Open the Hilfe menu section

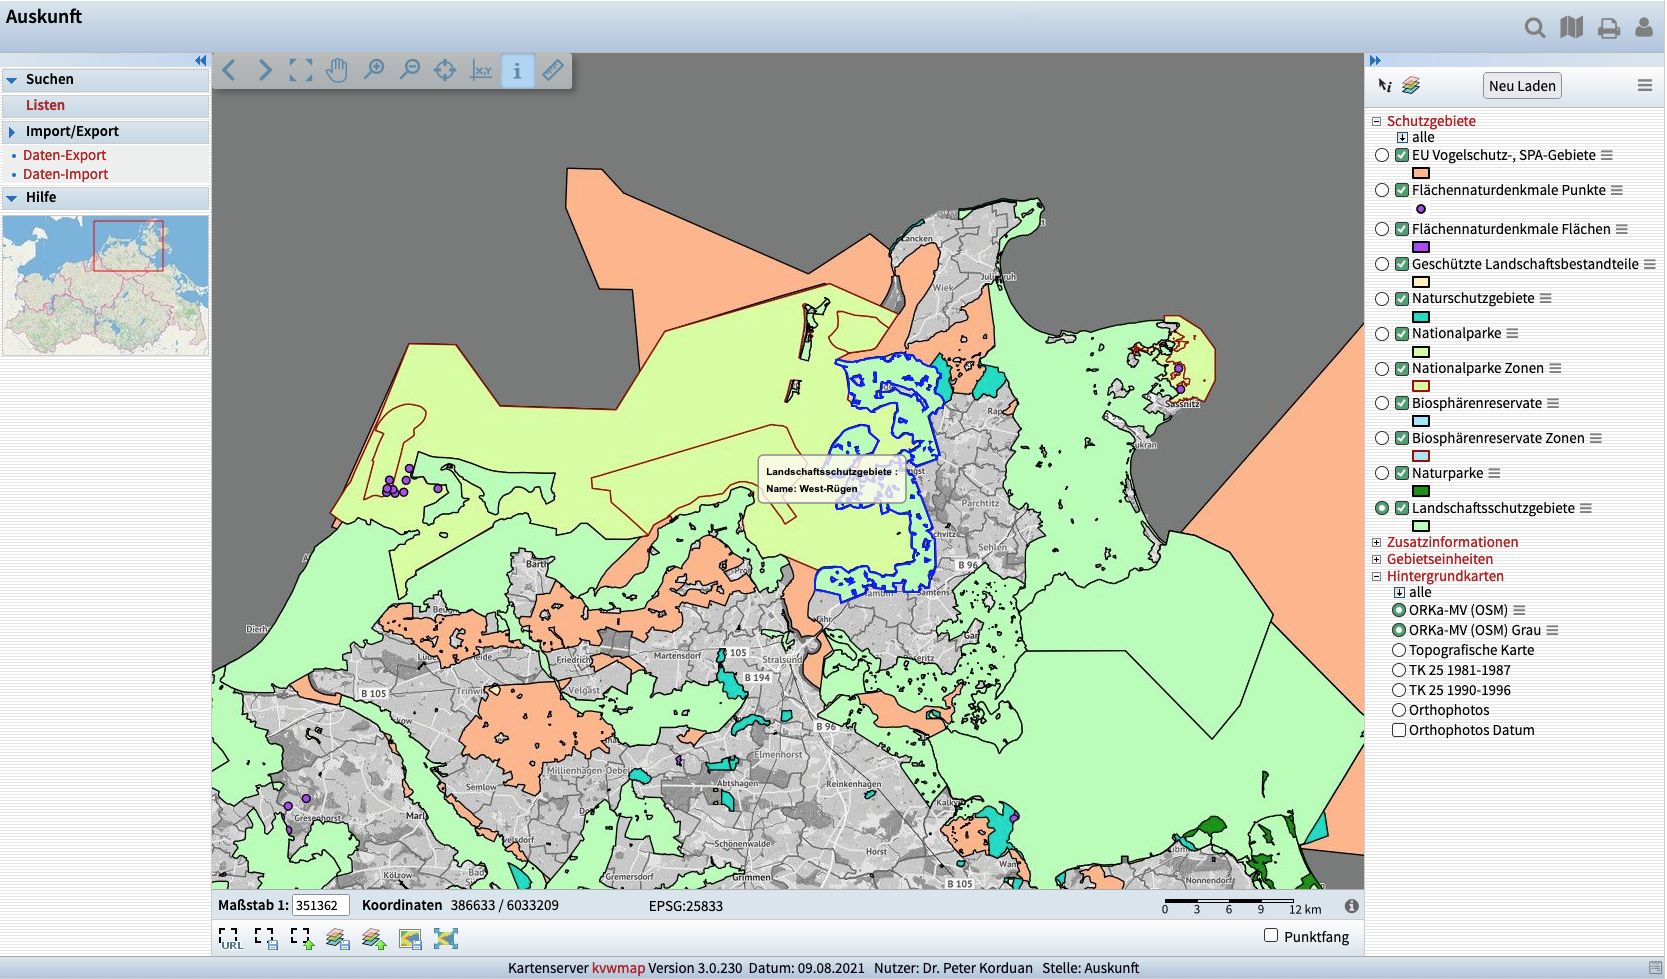[x=41, y=197]
